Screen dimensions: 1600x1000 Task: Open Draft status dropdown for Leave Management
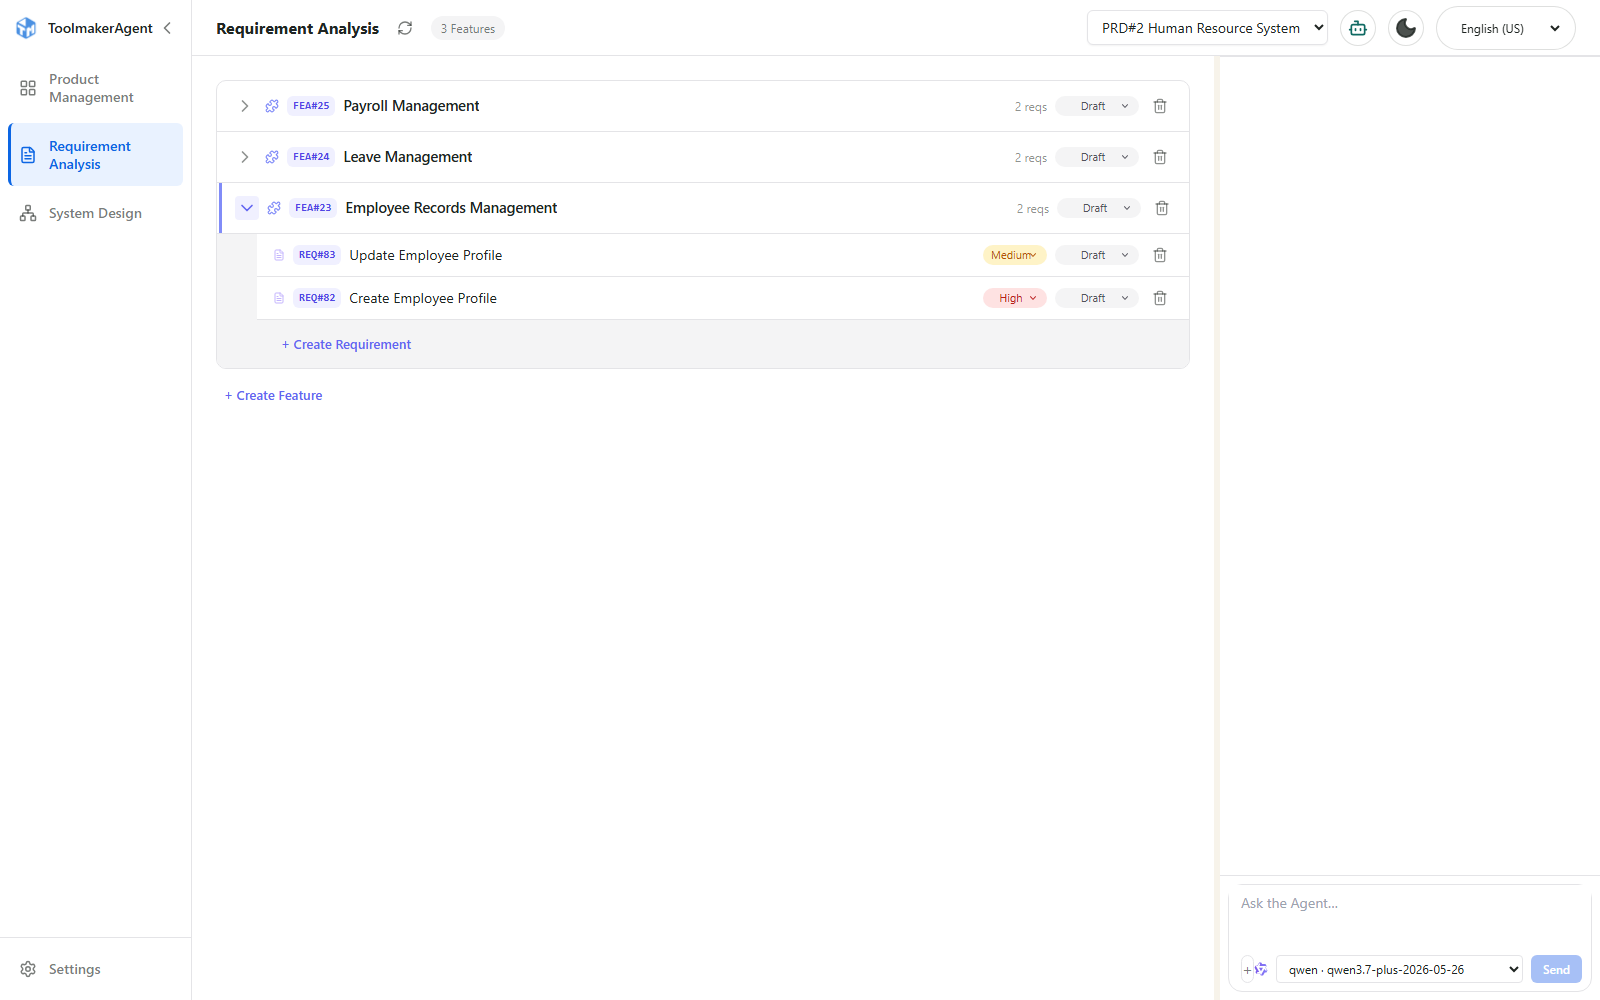[1097, 157]
